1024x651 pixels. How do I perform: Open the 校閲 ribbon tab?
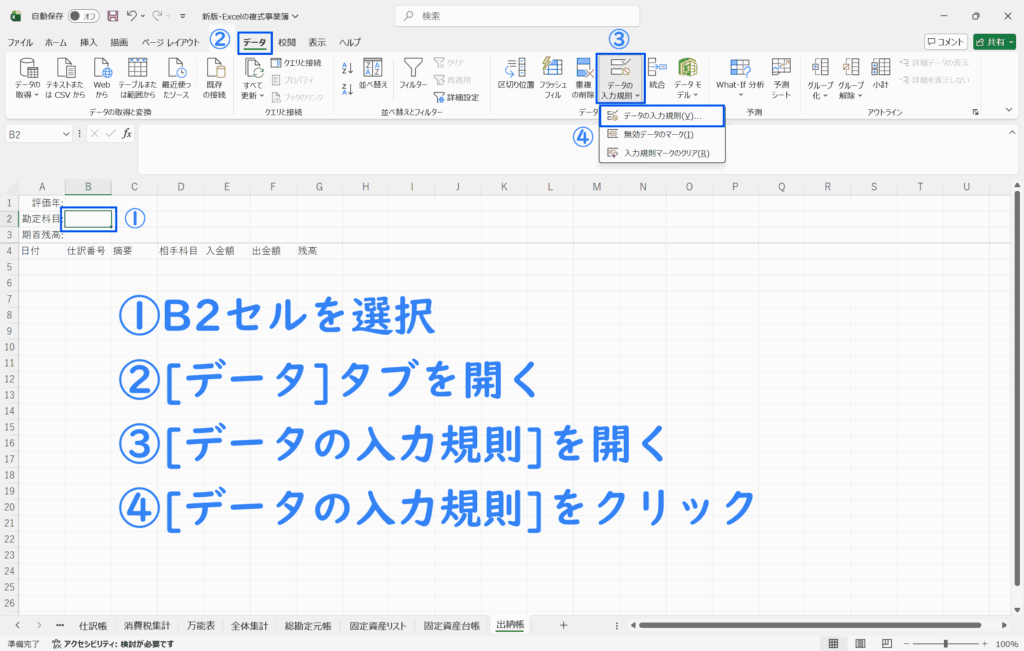287,42
